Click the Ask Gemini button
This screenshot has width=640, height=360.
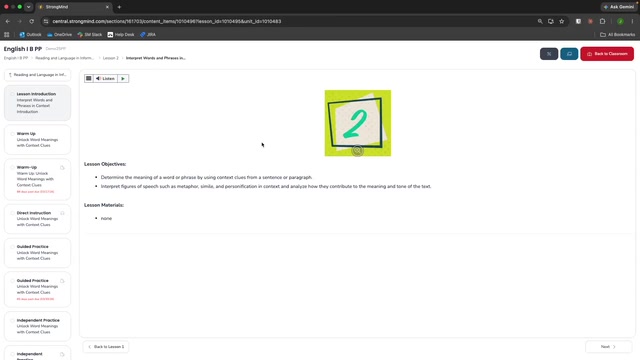[619, 7]
